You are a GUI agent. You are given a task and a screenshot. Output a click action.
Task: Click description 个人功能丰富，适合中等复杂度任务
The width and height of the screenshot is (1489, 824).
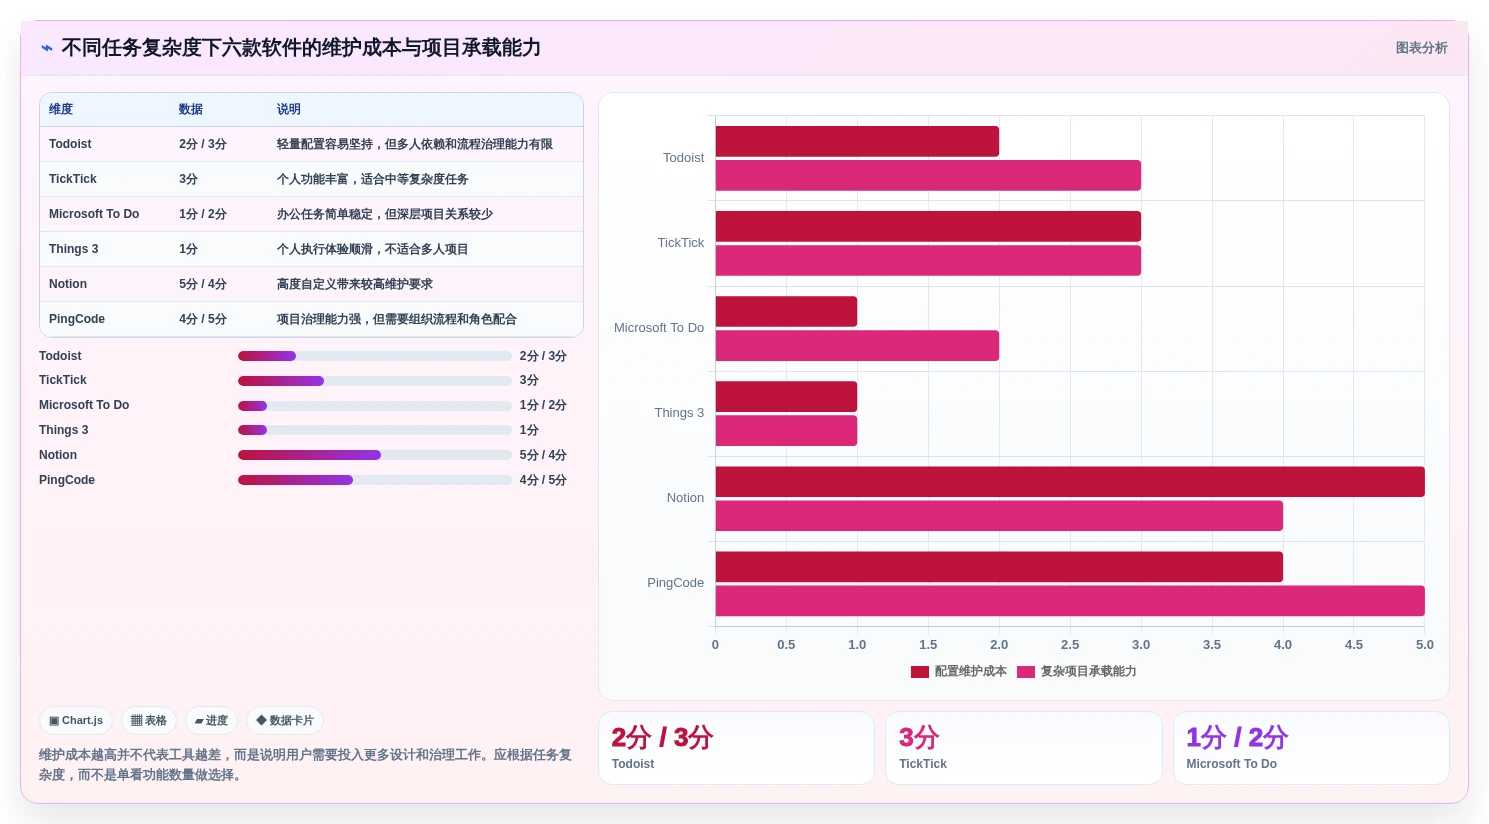(373, 179)
